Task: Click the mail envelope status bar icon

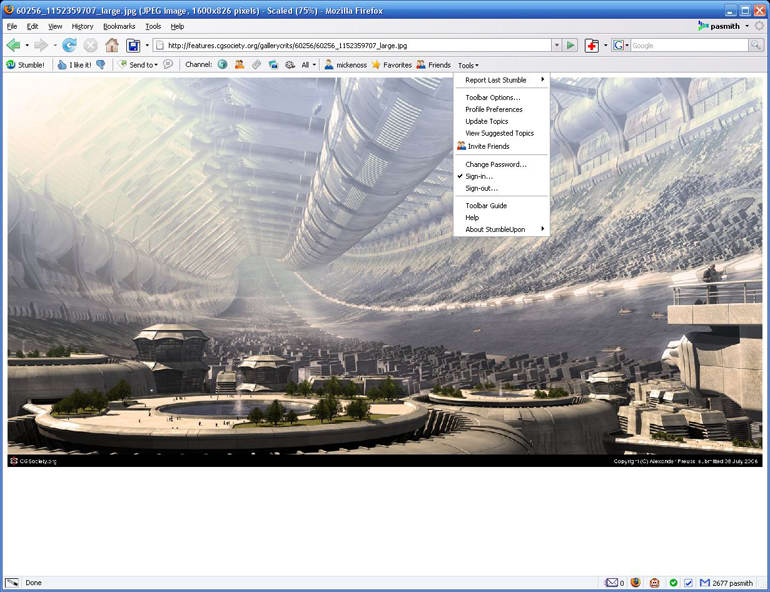Action: 612,583
